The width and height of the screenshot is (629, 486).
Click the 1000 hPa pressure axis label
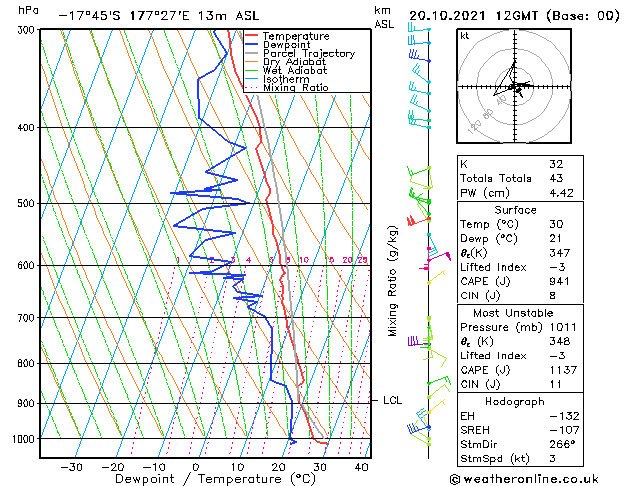tap(24, 439)
